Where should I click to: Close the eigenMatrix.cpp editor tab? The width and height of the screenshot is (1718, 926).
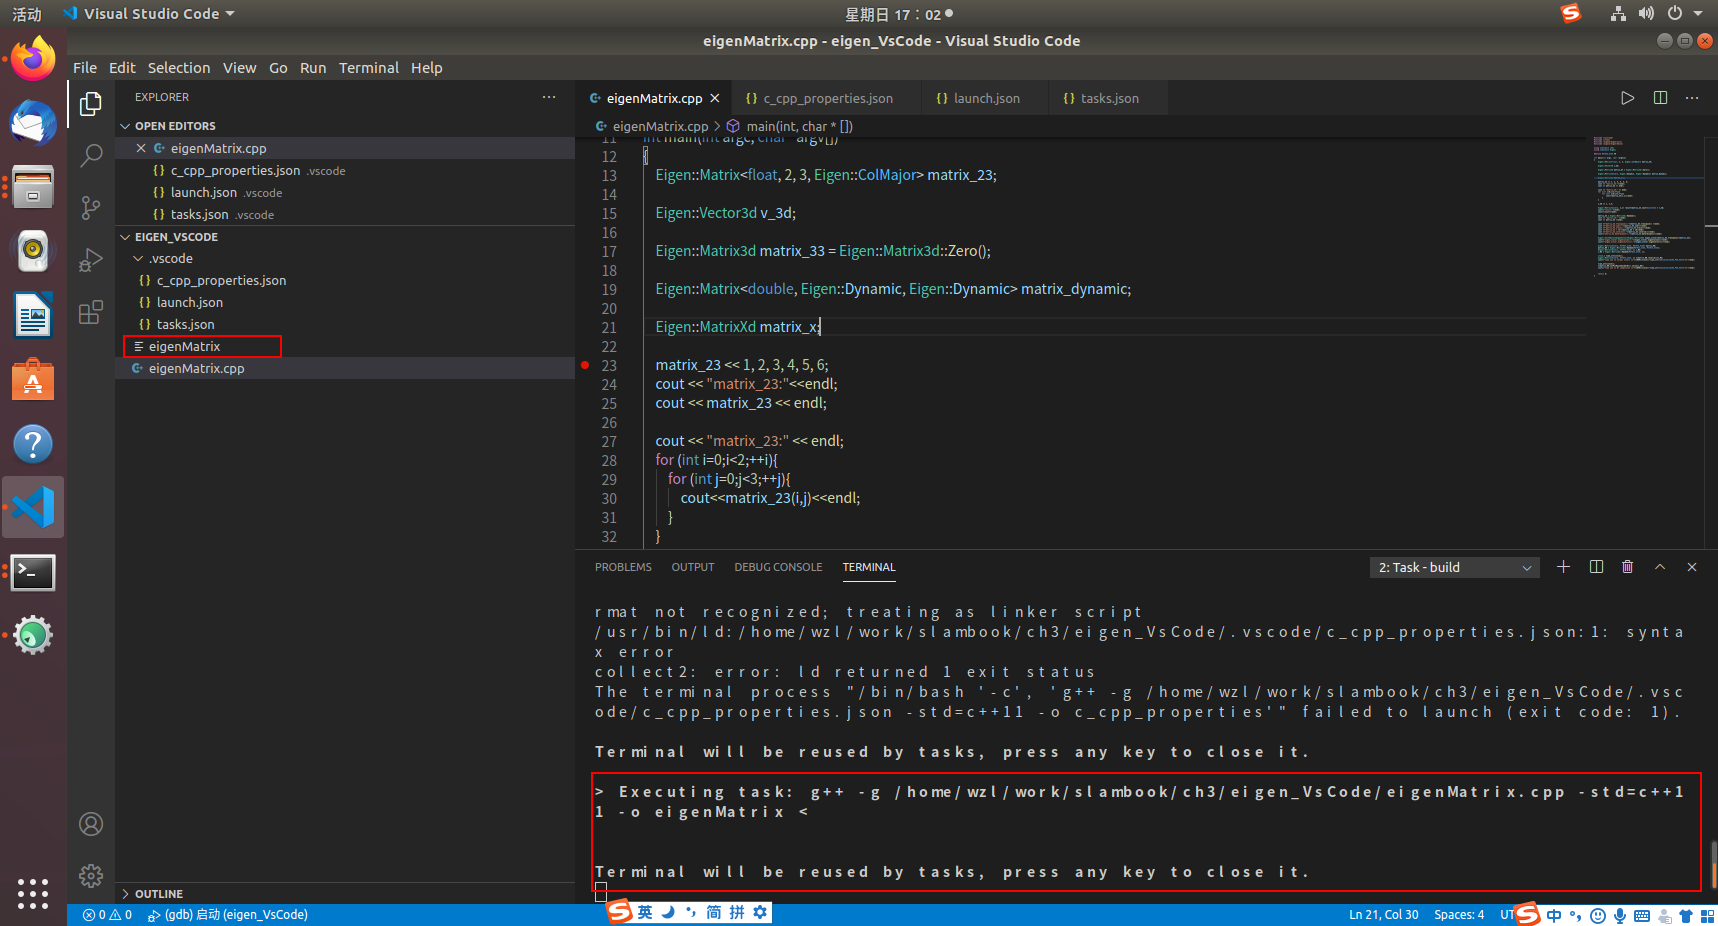(715, 98)
